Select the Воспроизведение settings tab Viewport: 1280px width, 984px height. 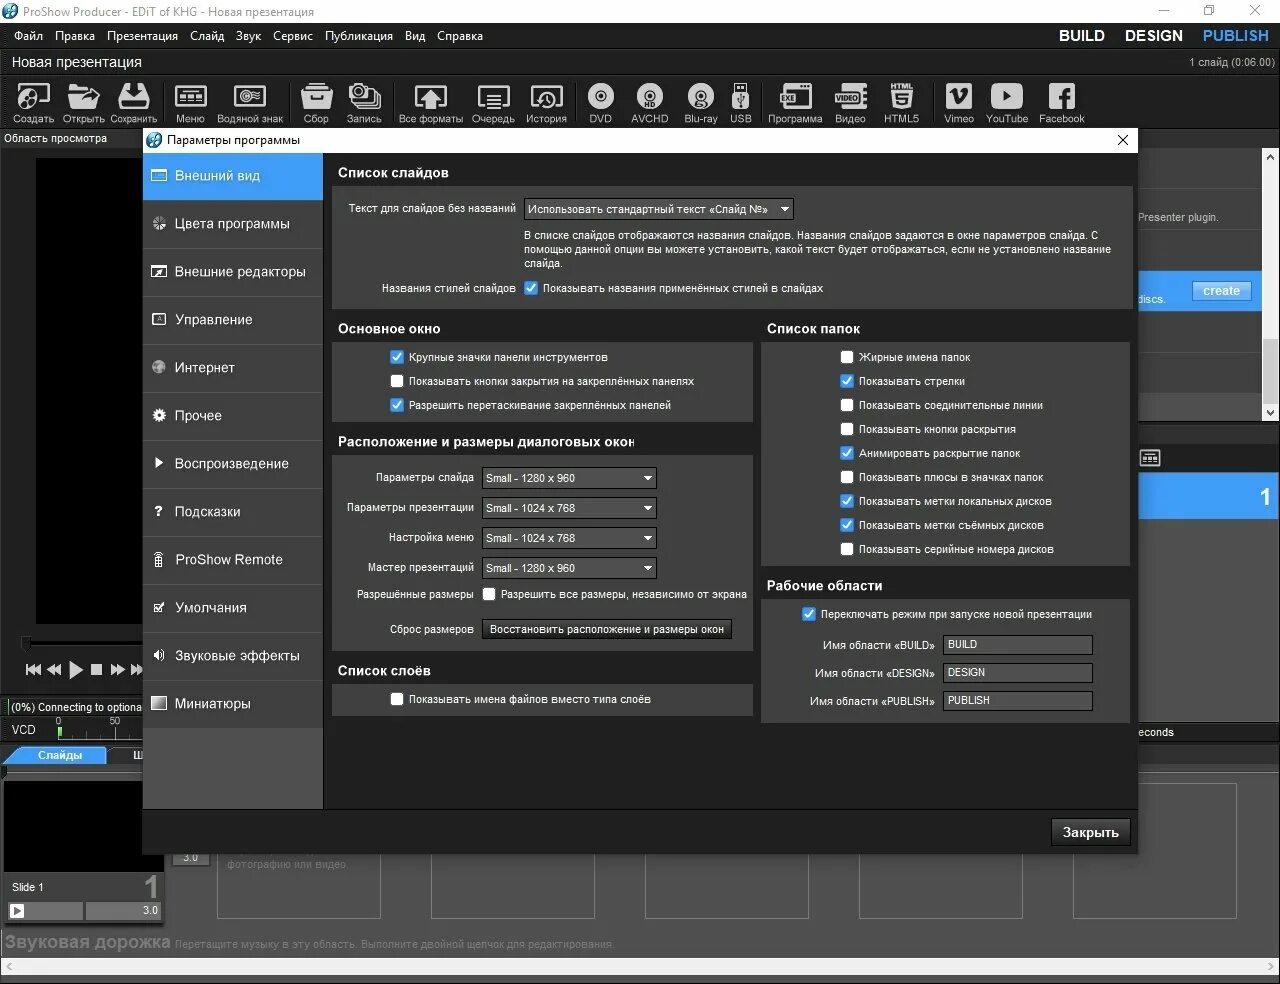click(233, 464)
